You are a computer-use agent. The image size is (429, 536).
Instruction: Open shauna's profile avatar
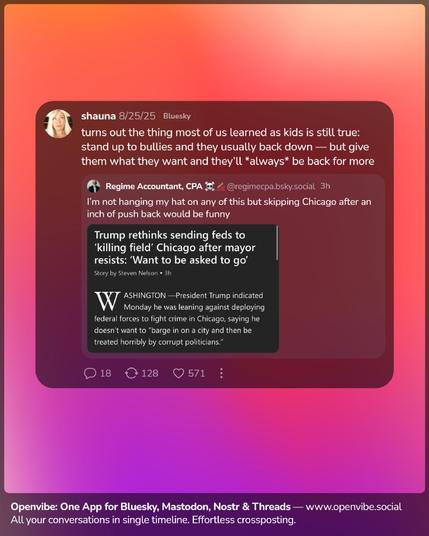[x=58, y=123]
